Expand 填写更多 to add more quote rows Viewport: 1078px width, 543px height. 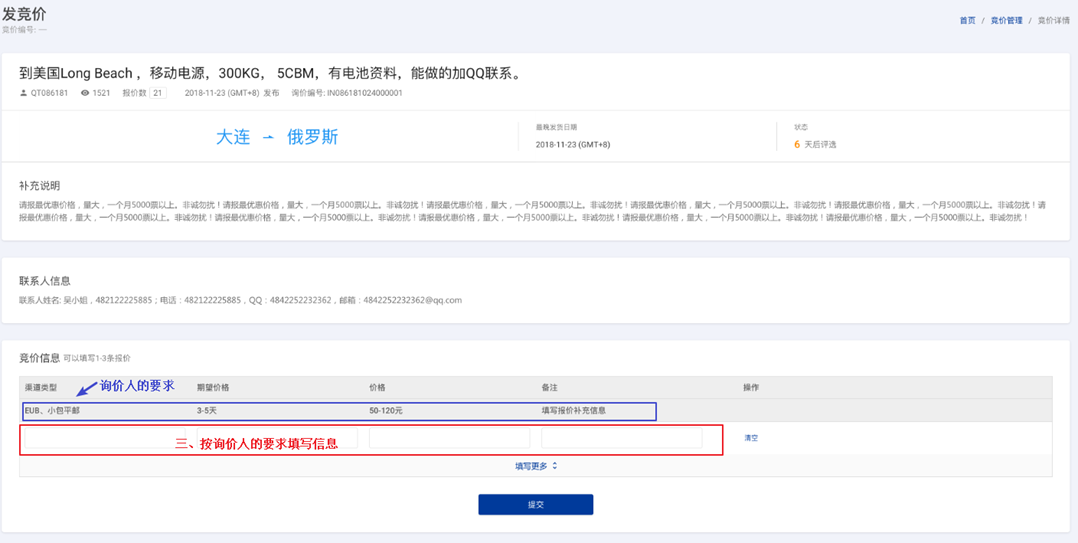click(536, 466)
